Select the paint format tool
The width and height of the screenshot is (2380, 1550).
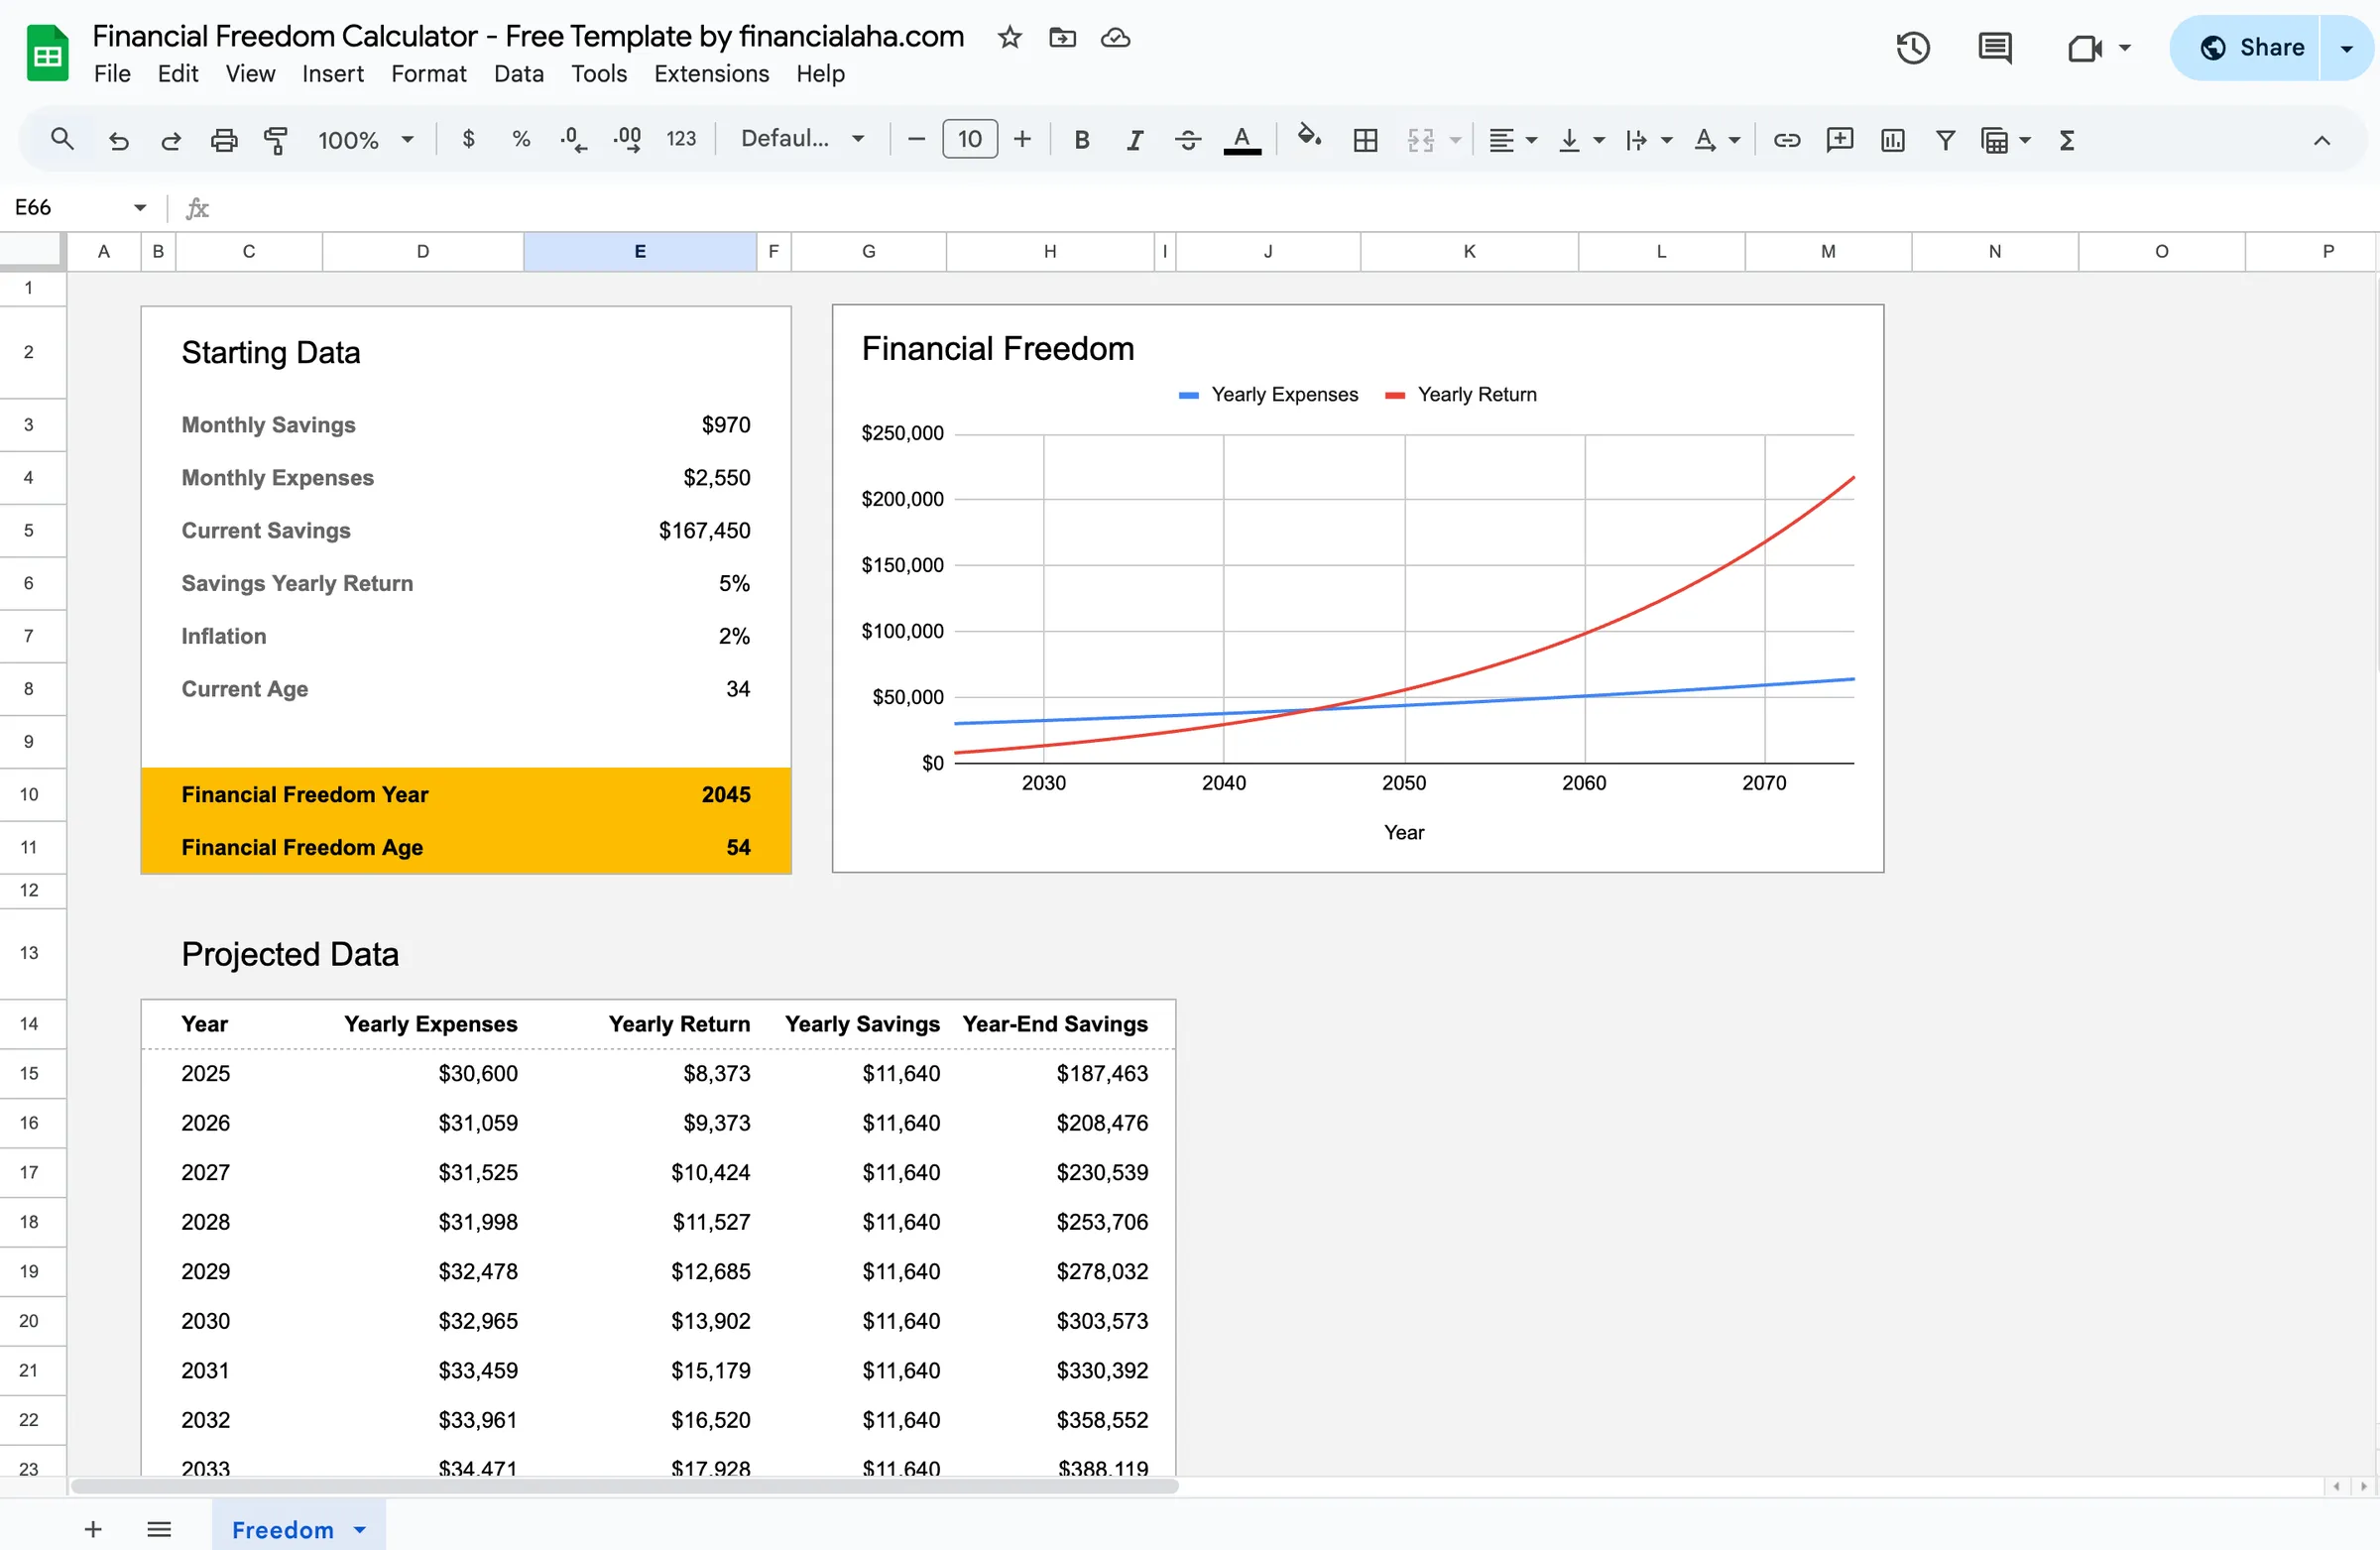(276, 139)
